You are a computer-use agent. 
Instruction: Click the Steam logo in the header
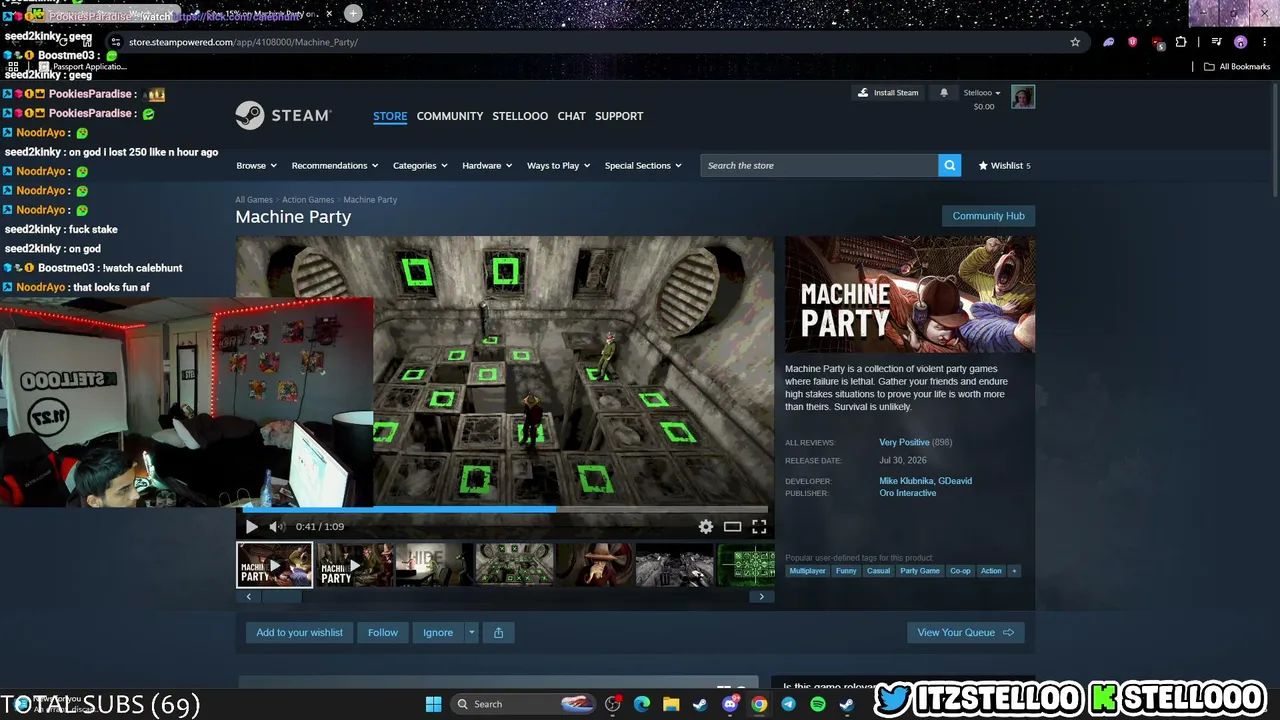click(x=283, y=116)
